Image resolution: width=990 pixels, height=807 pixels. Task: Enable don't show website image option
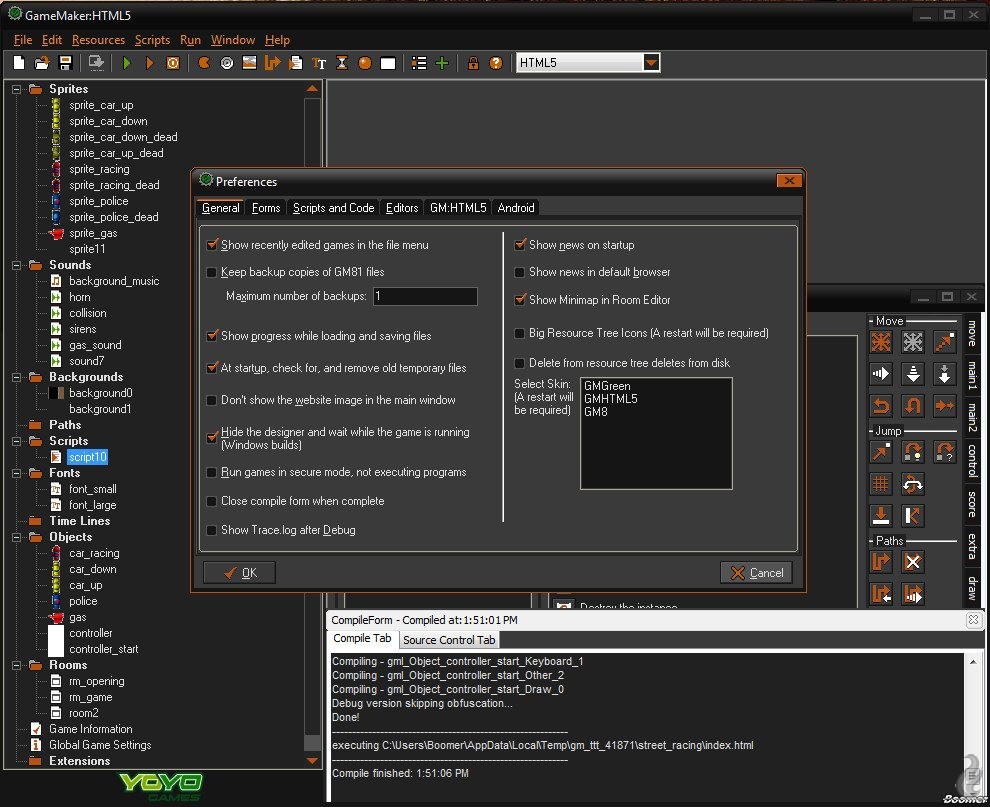pyautogui.click(x=212, y=400)
